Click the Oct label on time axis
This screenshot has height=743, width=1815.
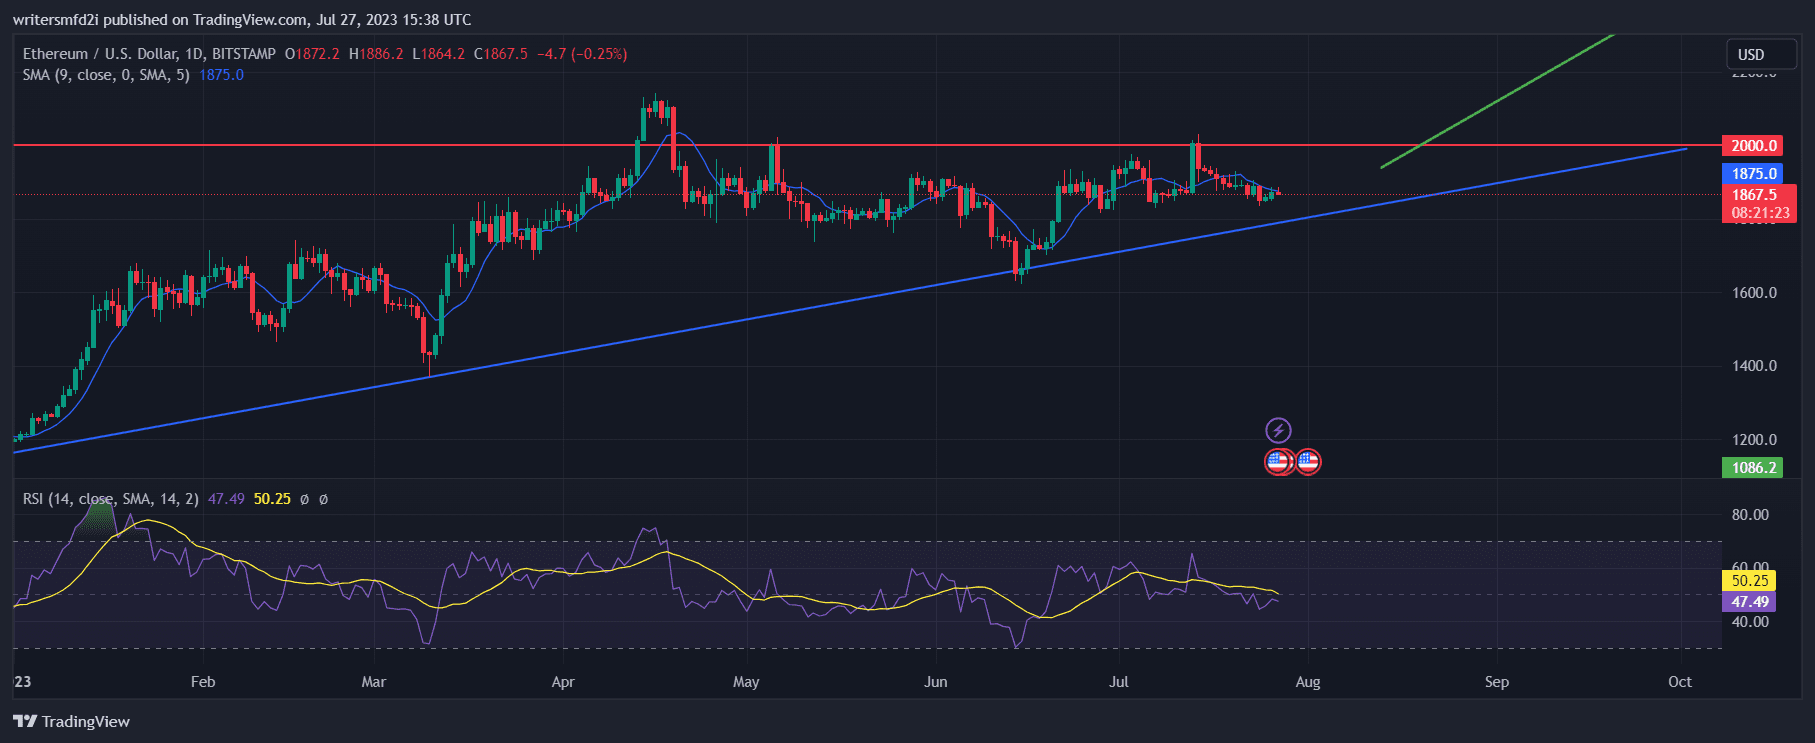[x=1680, y=682]
